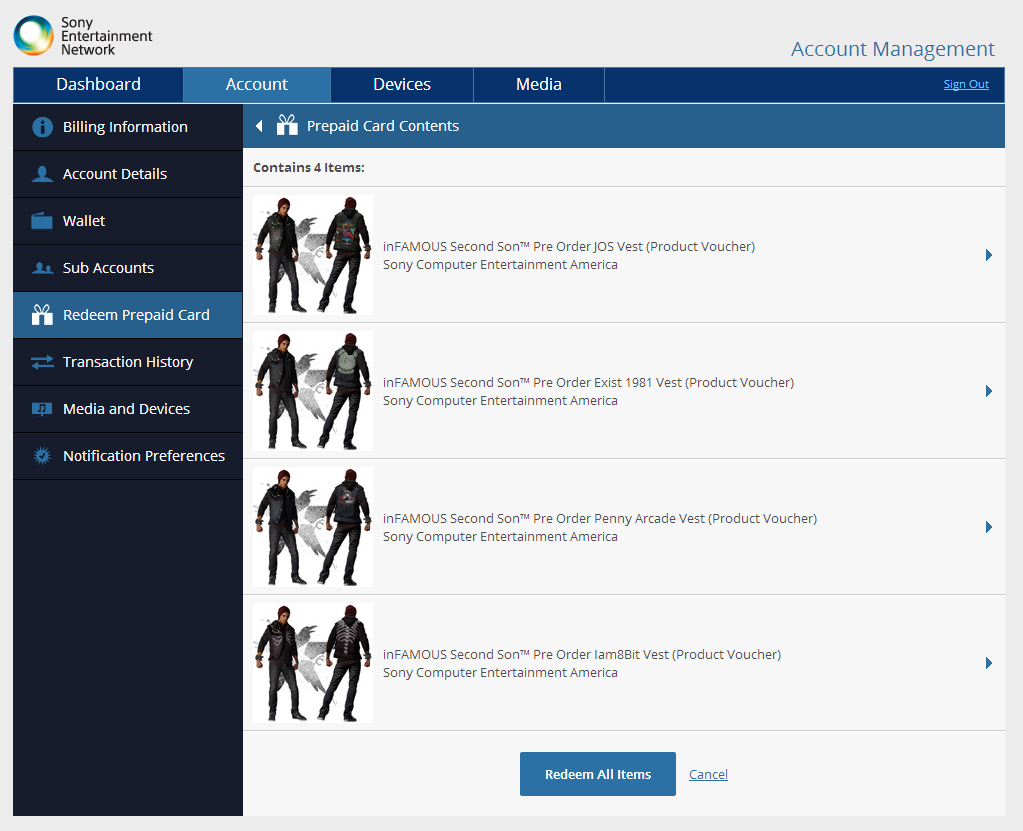Click the Sign Out link
1023x831 pixels.
966,84
